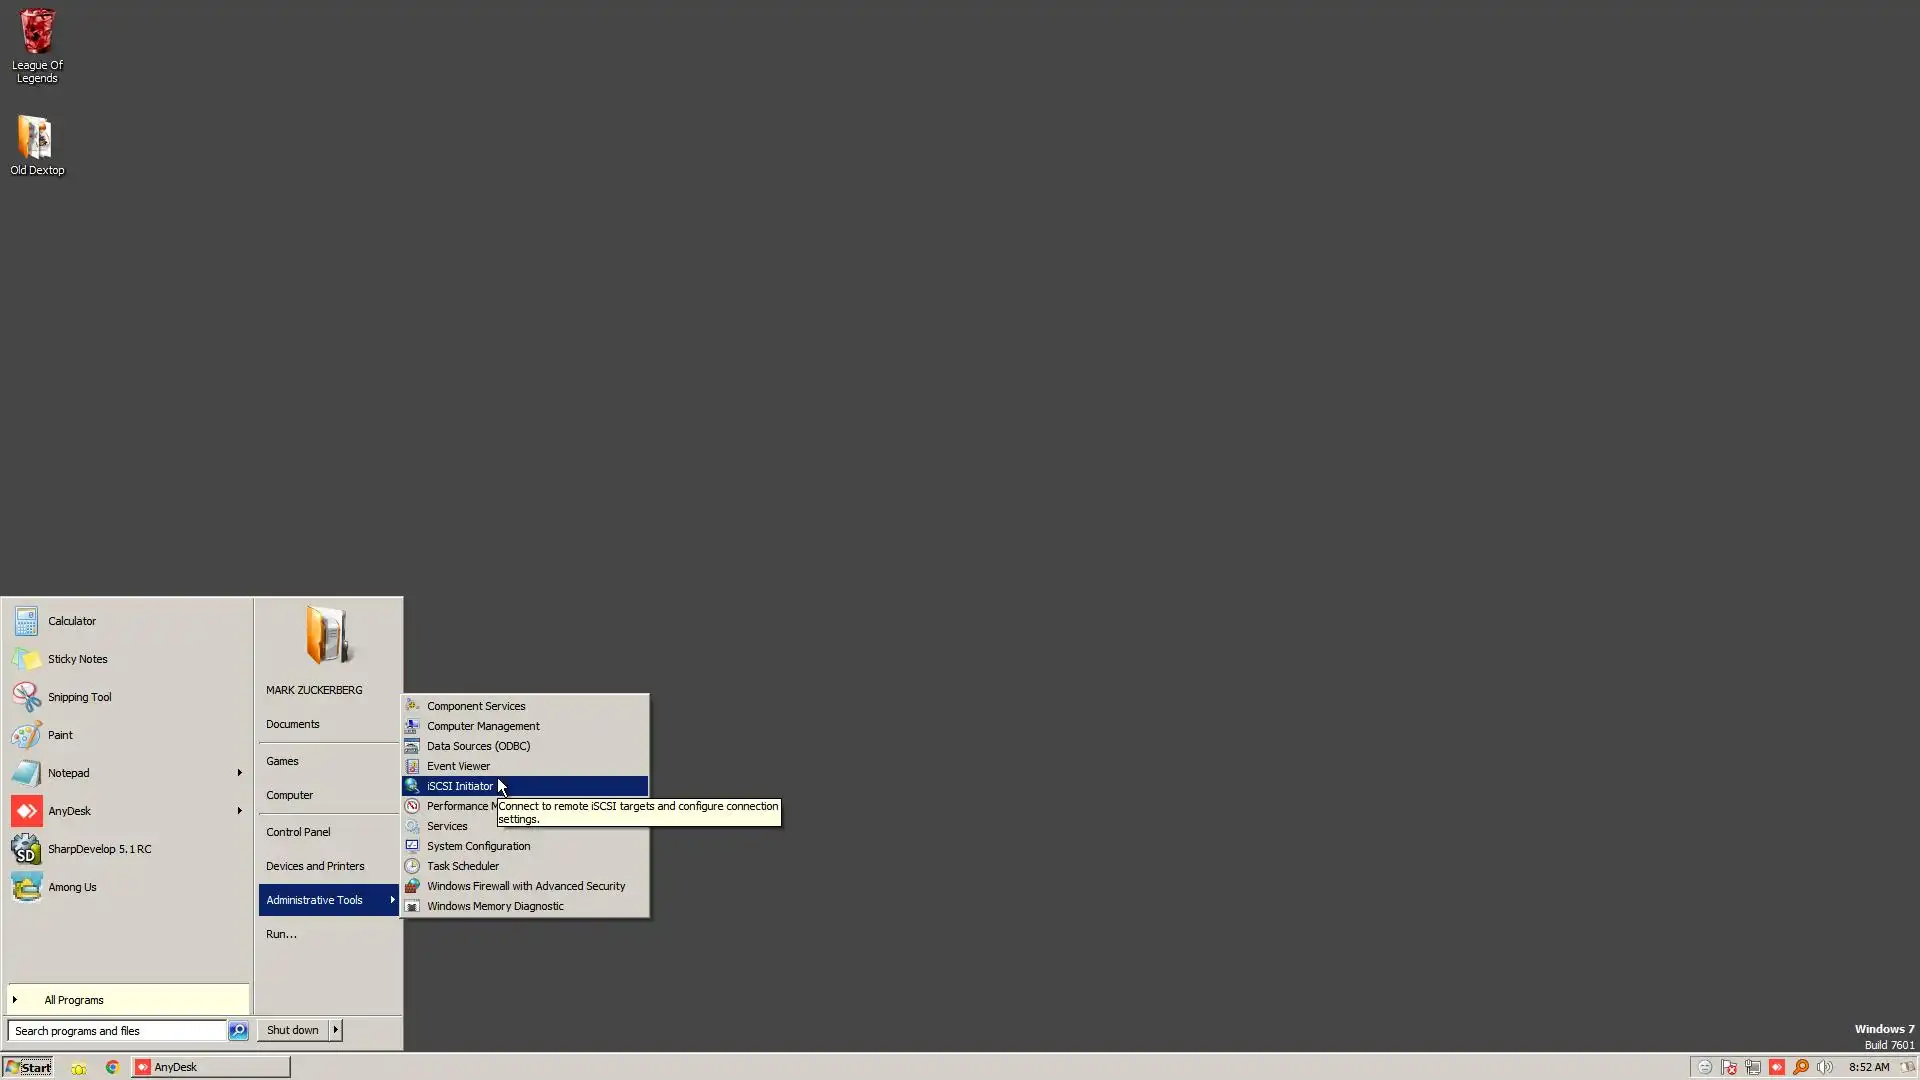1920x1080 pixels.
Task: Open Shut down options arrow
Action: pyautogui.click(x=336, y=1030)
